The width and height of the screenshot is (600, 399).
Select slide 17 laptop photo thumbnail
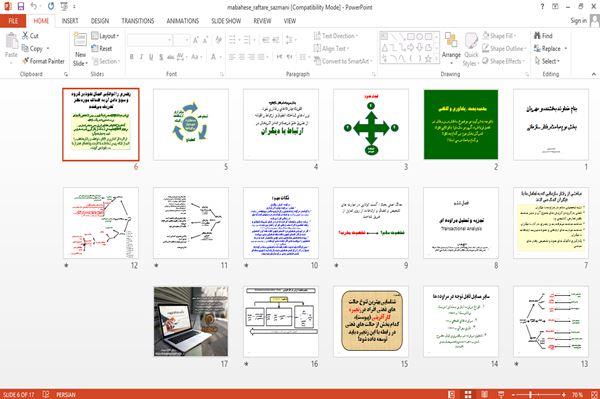[191, 321]
